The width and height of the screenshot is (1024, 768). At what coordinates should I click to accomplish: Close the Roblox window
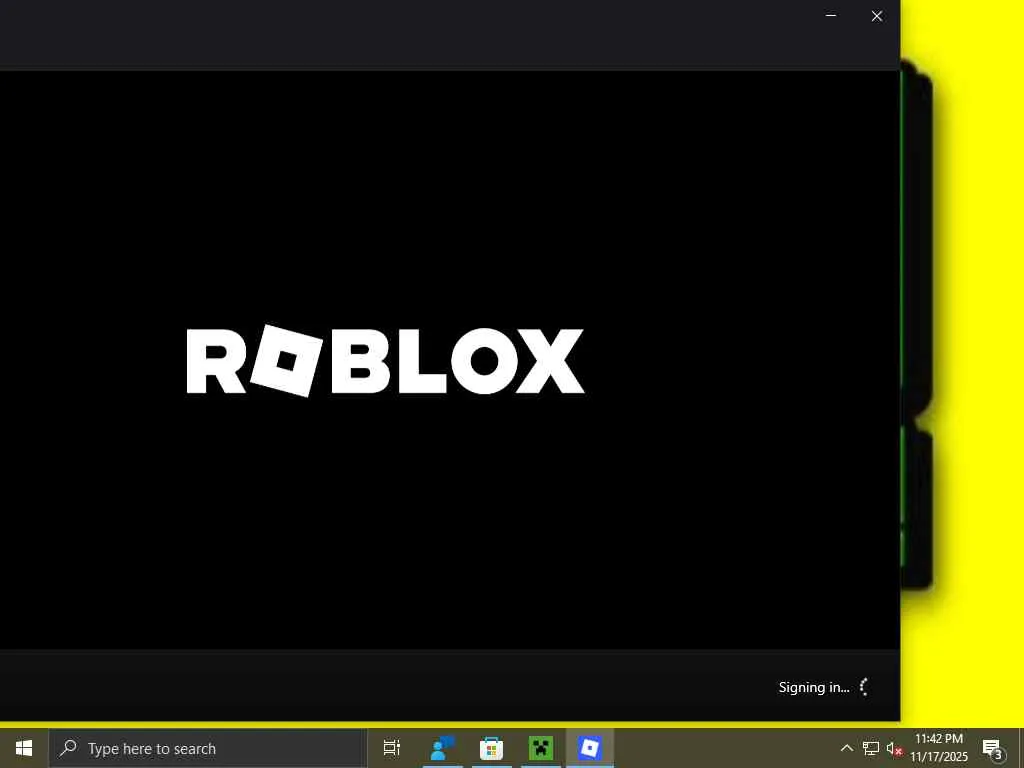click(x=877, y=16)
